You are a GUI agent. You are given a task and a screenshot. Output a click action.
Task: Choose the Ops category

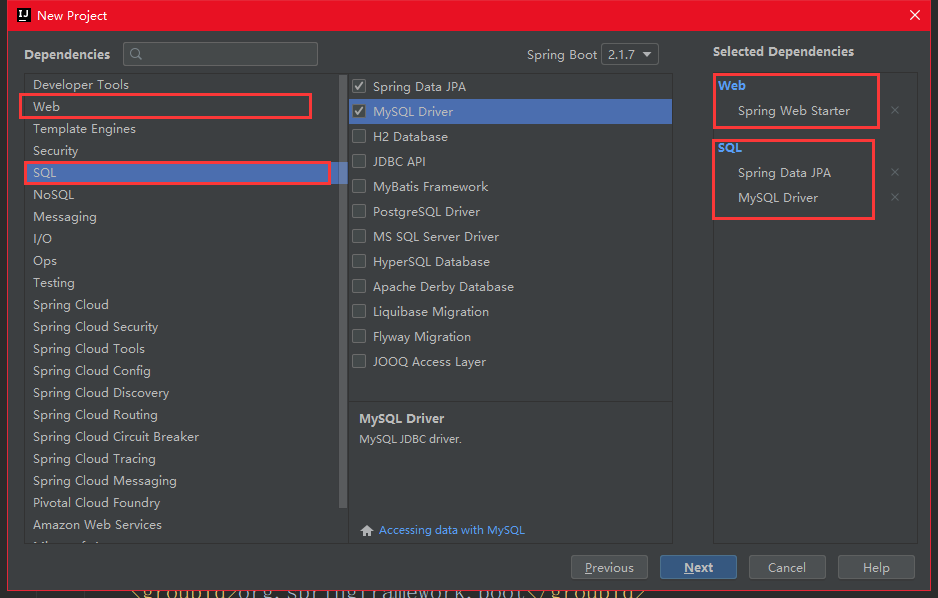coord(181,261)
